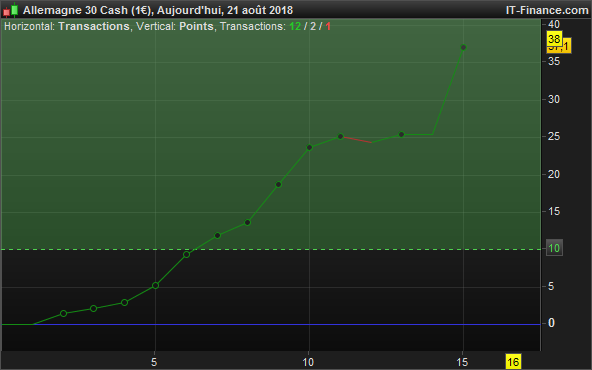The image size is (592, 370).
Task: Click the y-axis value 25
Action: pyautogui.click(x=554, y=136)
